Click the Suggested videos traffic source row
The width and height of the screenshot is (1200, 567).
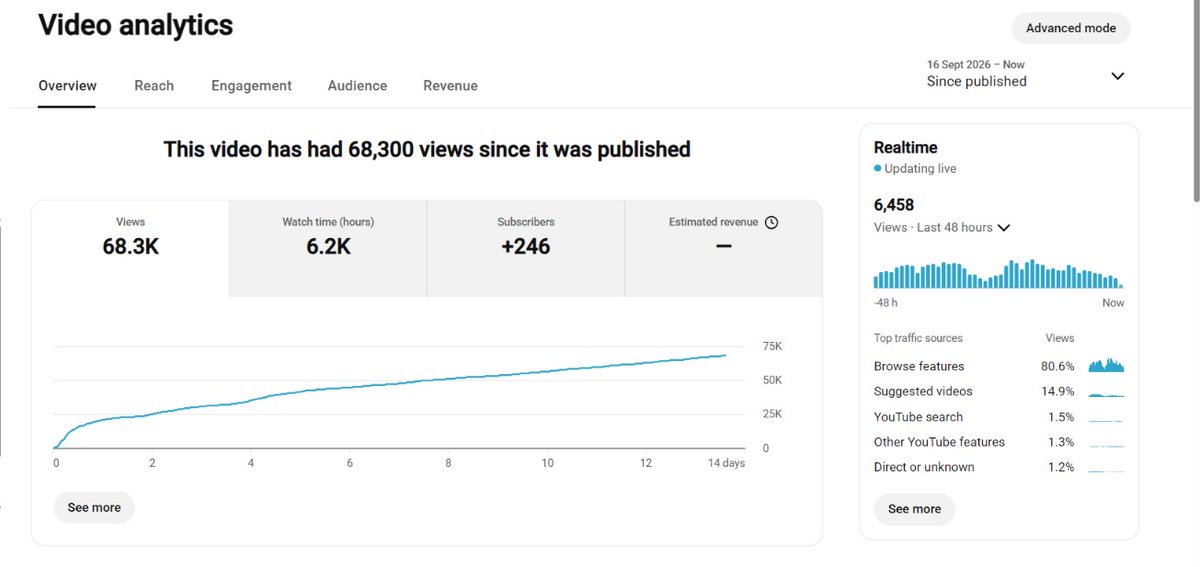(x=999, y=392)
